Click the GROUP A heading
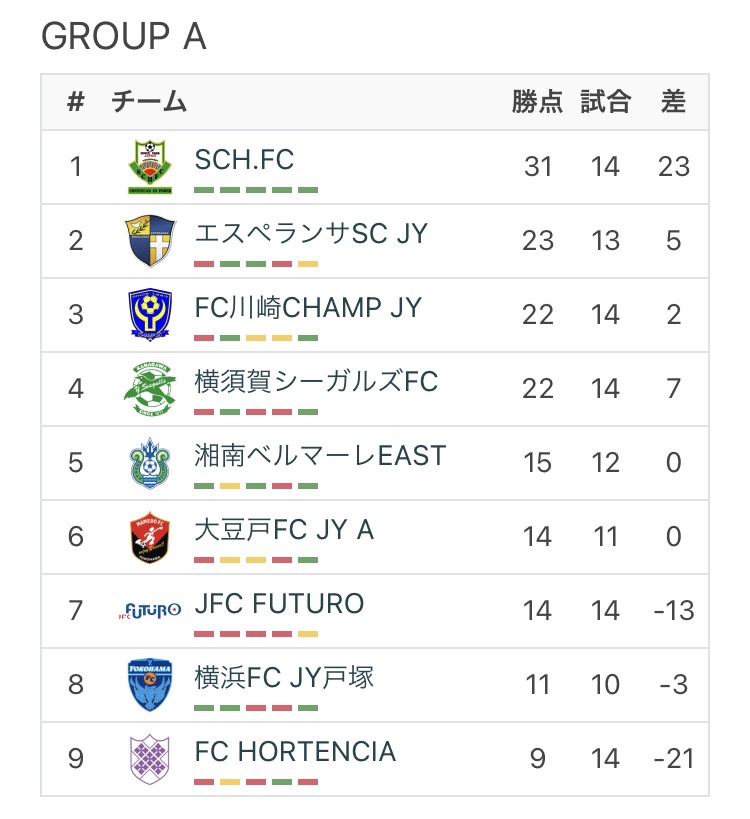 tap(124, 36)
